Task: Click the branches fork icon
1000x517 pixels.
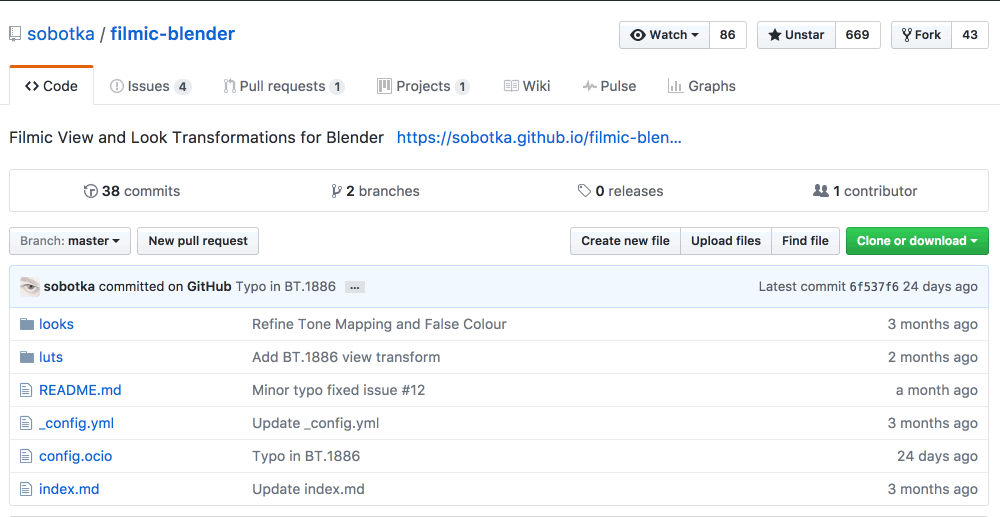Action: pos(336,191)
